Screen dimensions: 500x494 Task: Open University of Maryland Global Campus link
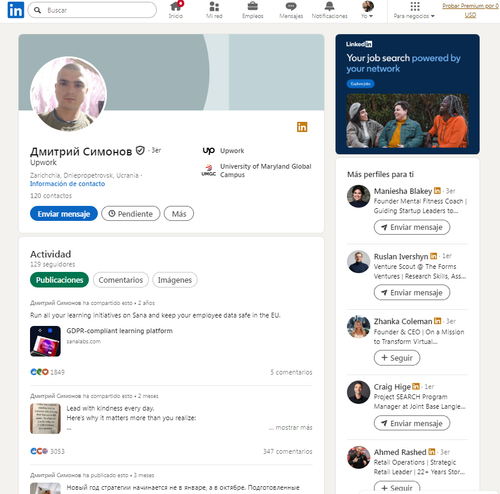[x=265, y=170]
